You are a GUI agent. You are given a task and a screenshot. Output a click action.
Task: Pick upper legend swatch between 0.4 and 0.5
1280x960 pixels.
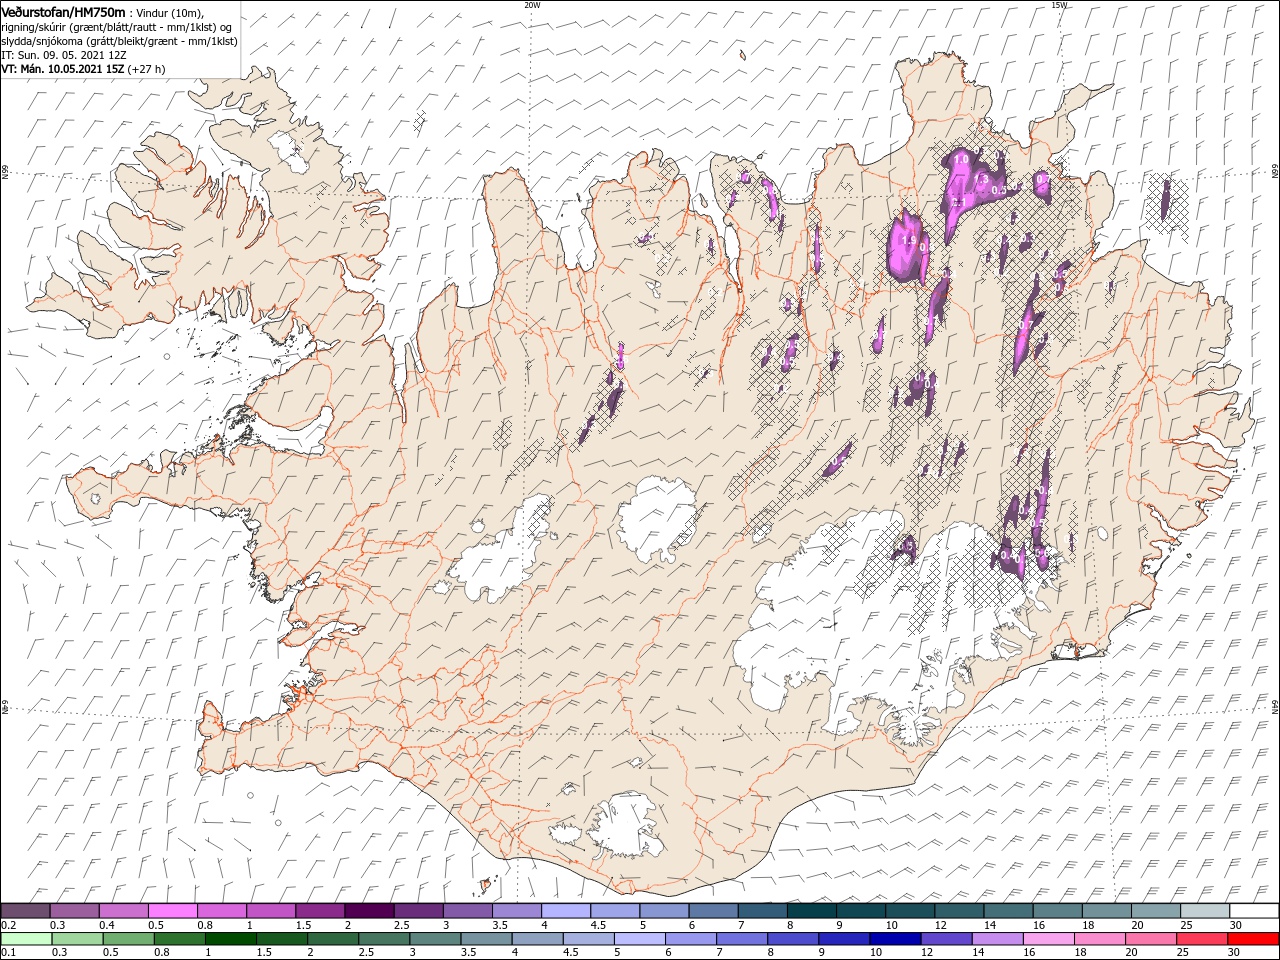pyautogui.click(x=124, y=911)
